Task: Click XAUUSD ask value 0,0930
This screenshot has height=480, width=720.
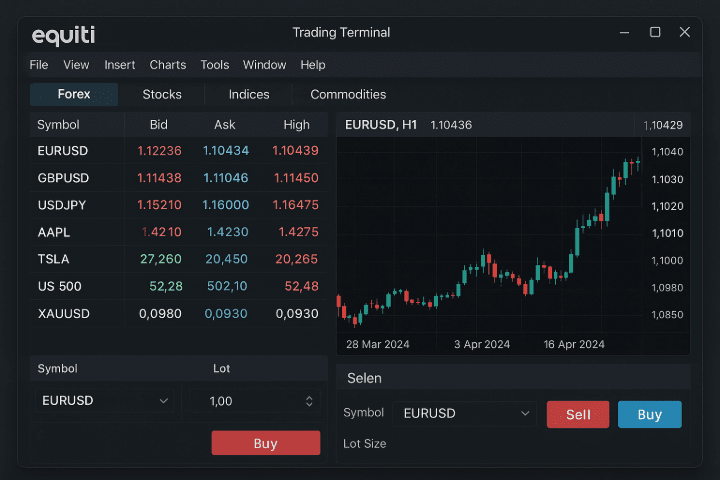Action: pyautogui.click(x=226, y=313)
